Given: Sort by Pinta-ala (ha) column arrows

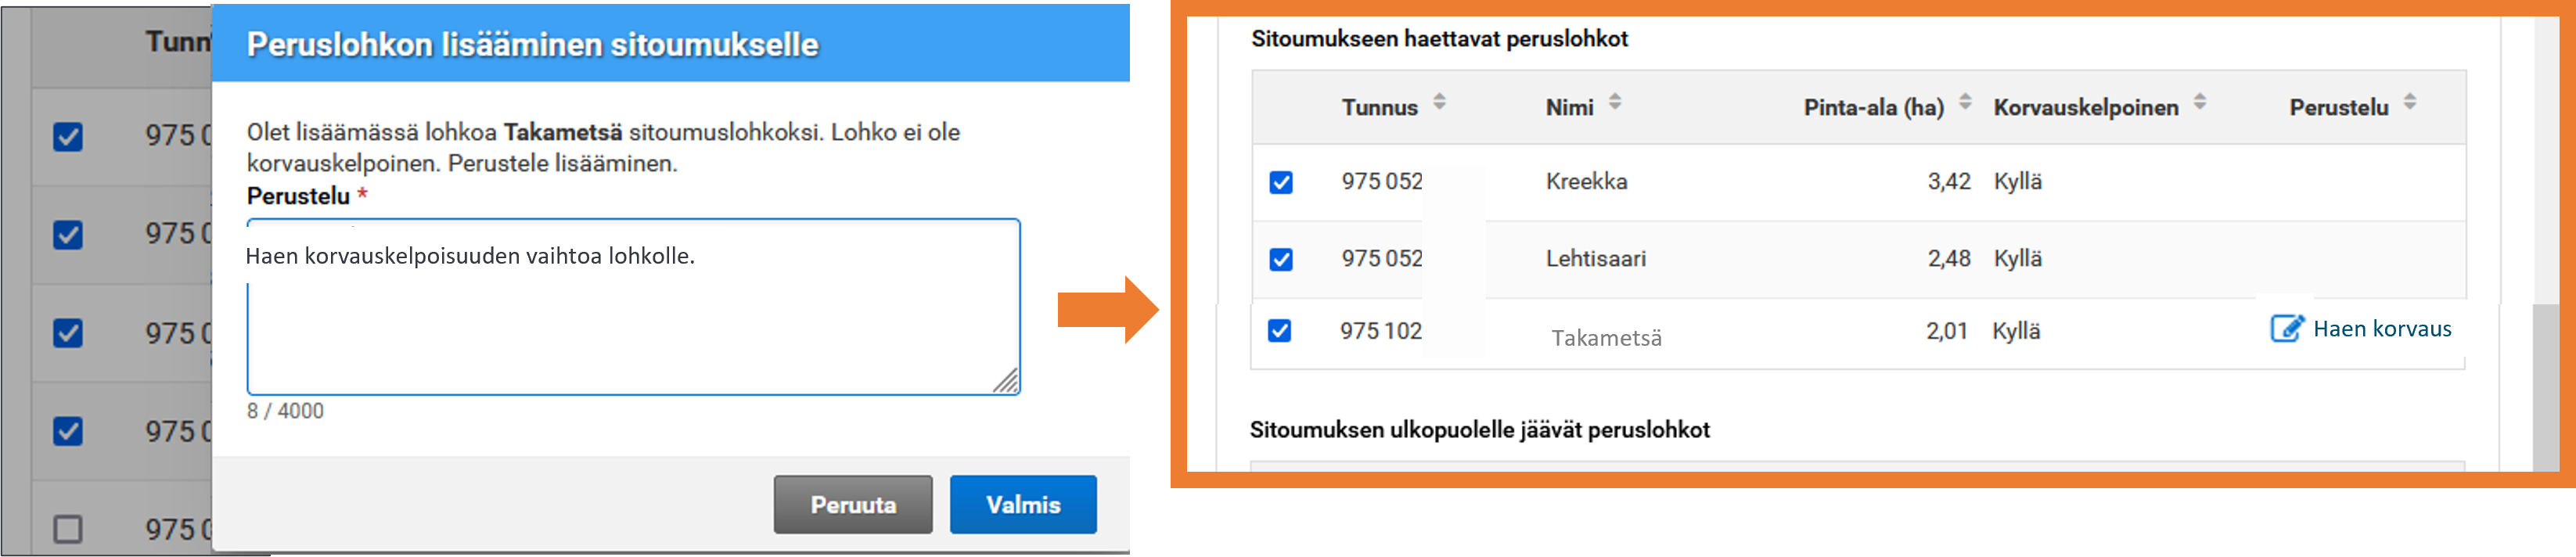Looking at the screenshot, I should click(1964, 102).
